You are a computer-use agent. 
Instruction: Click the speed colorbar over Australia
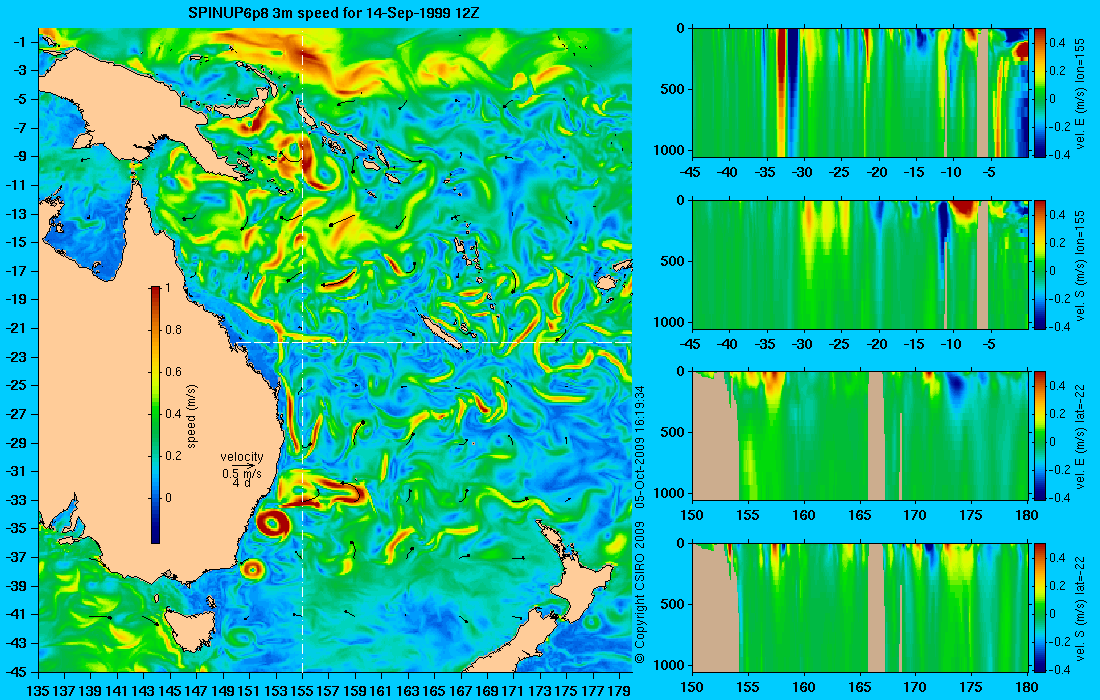pos(155,415)
